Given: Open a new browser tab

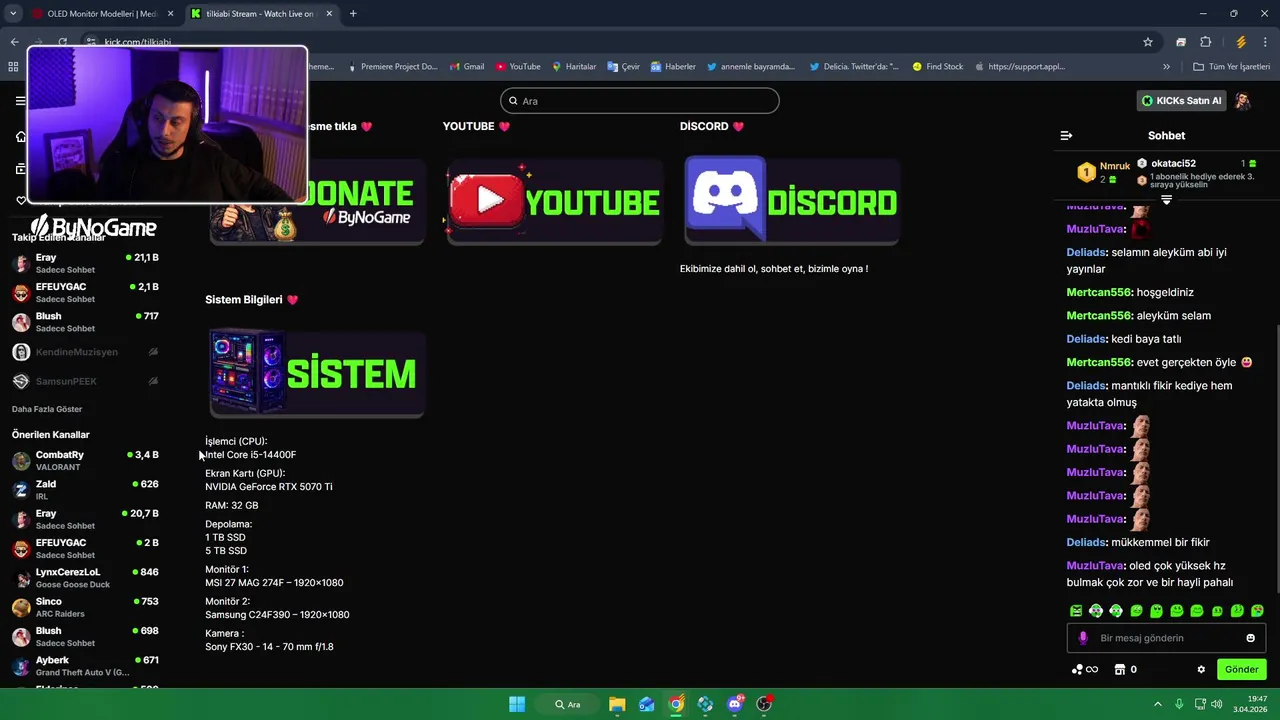Looking at the screenshot, I should [x=353, y=14].
